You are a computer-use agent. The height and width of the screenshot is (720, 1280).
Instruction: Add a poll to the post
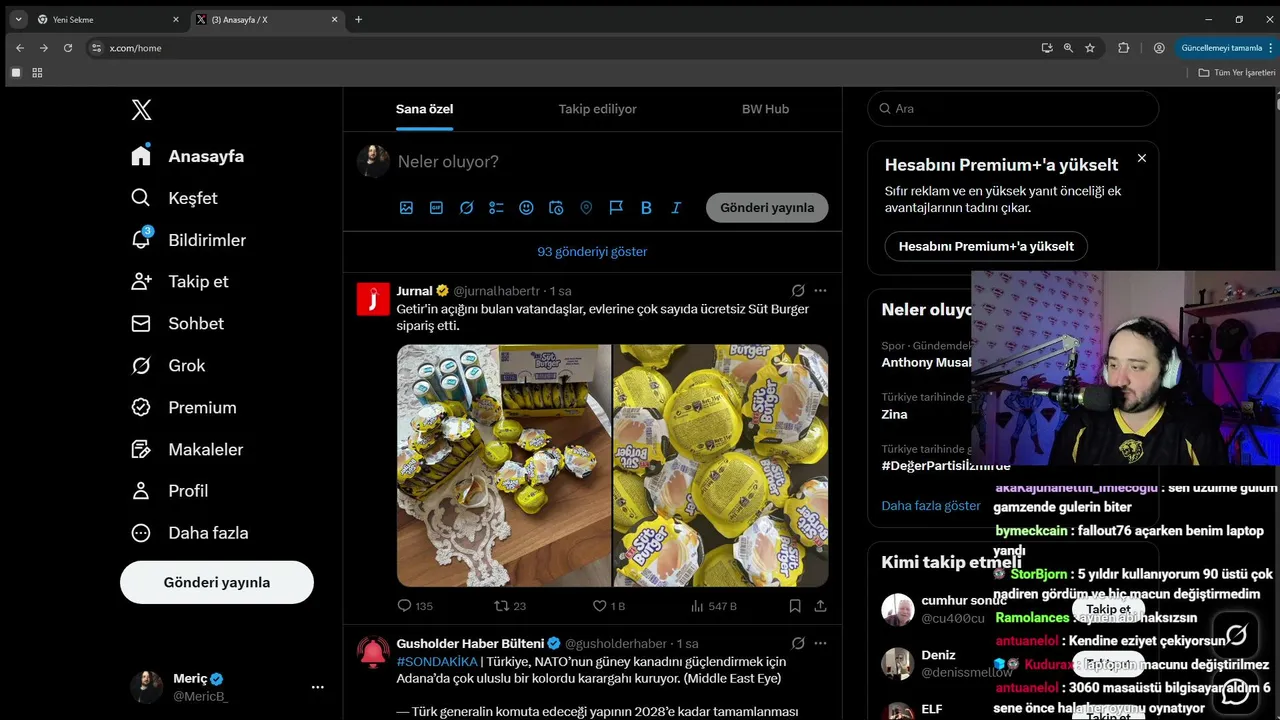496,208
